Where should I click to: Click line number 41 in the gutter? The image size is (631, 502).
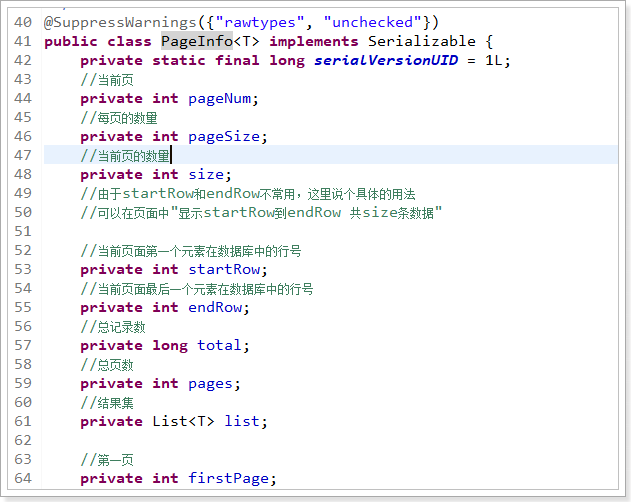23,41
